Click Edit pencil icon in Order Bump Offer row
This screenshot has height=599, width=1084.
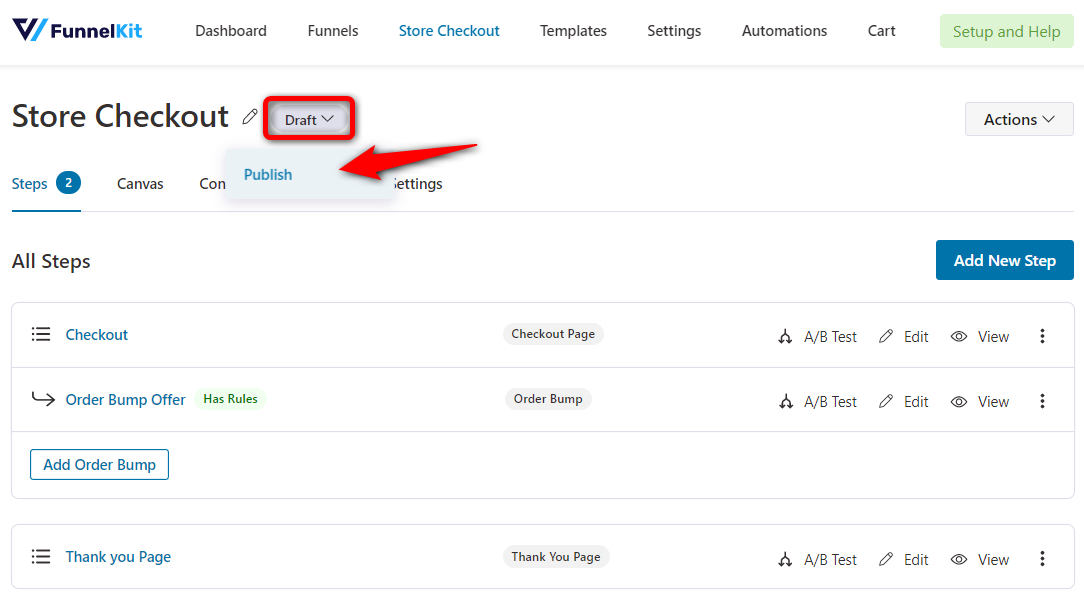coord(886,401)
